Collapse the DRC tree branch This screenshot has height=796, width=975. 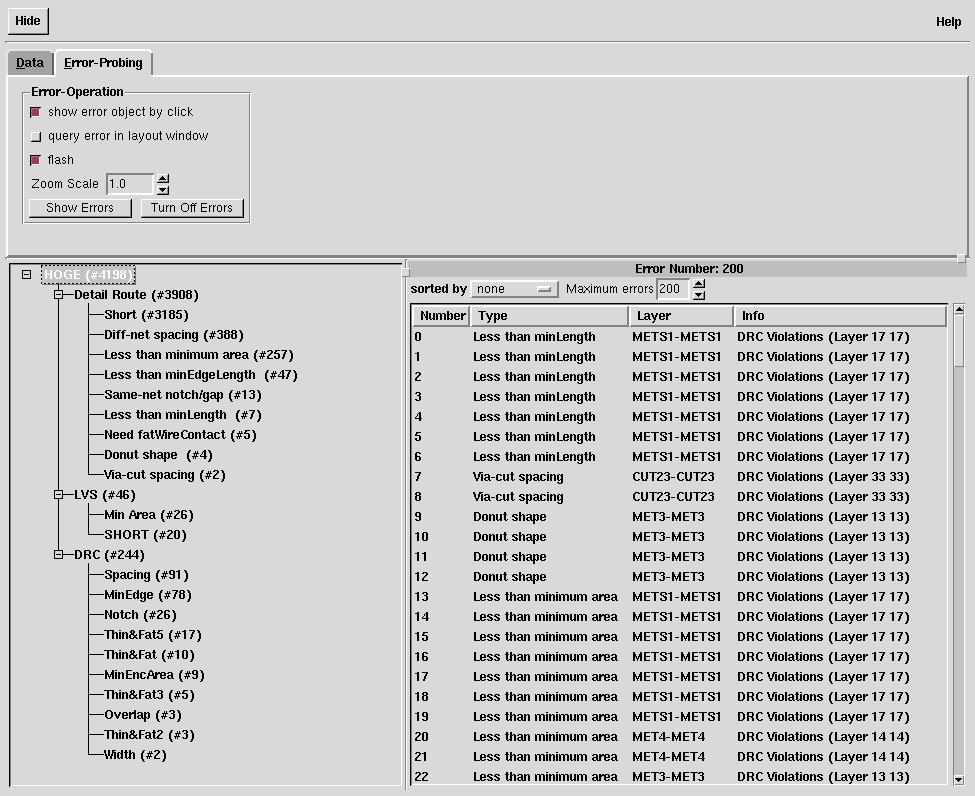59,555
